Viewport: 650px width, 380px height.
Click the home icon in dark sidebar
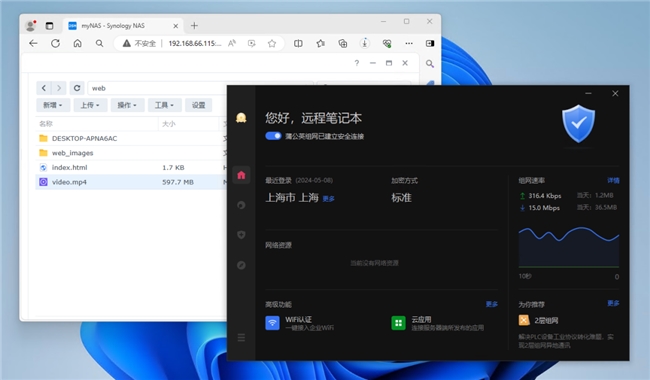coord(241,175)
